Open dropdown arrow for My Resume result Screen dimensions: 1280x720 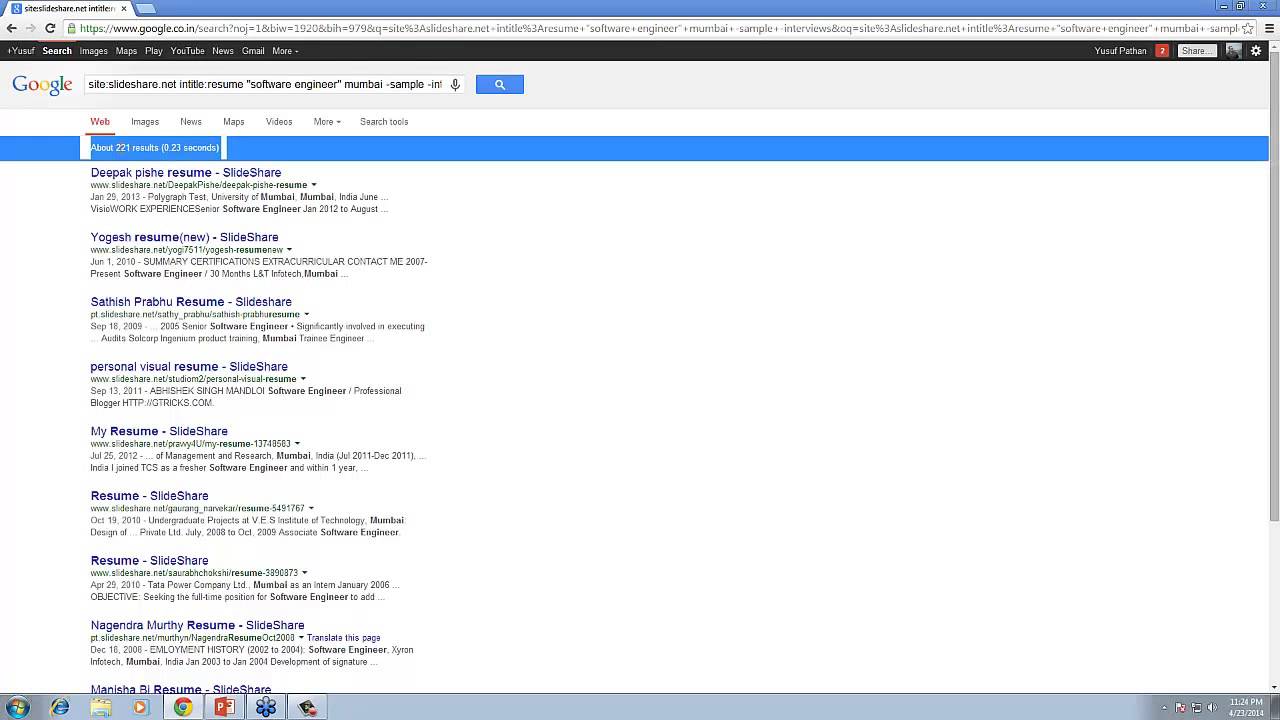[x=297, y=444]
